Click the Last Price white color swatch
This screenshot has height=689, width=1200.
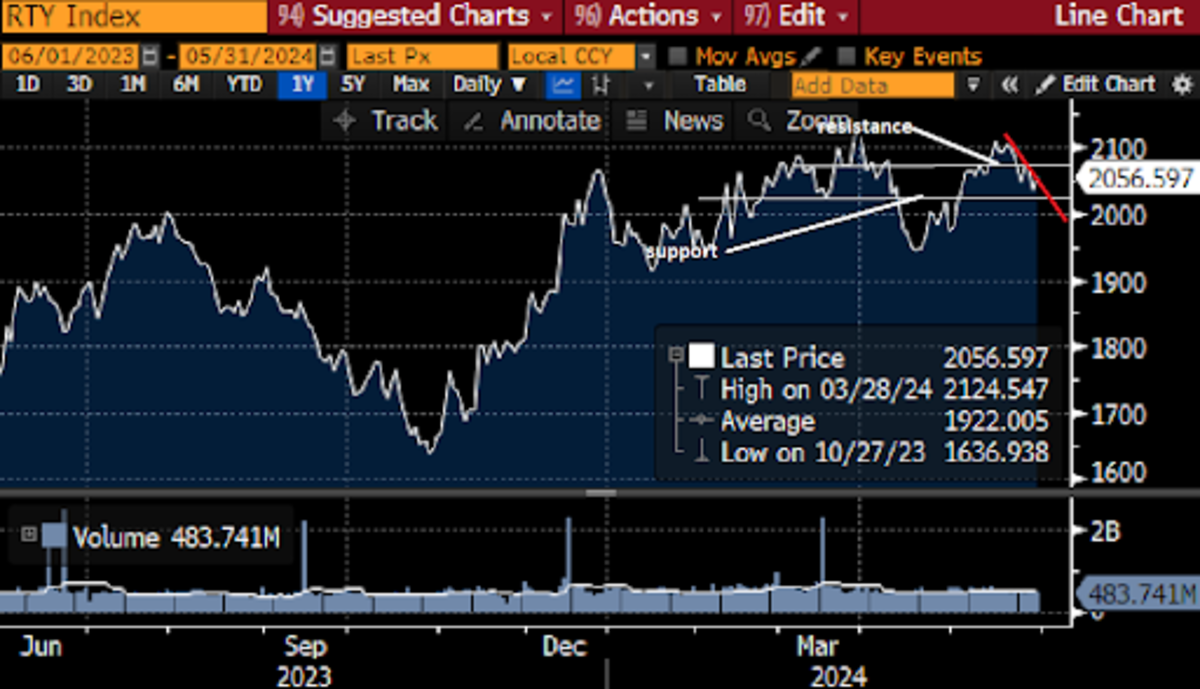click(702, 357)
